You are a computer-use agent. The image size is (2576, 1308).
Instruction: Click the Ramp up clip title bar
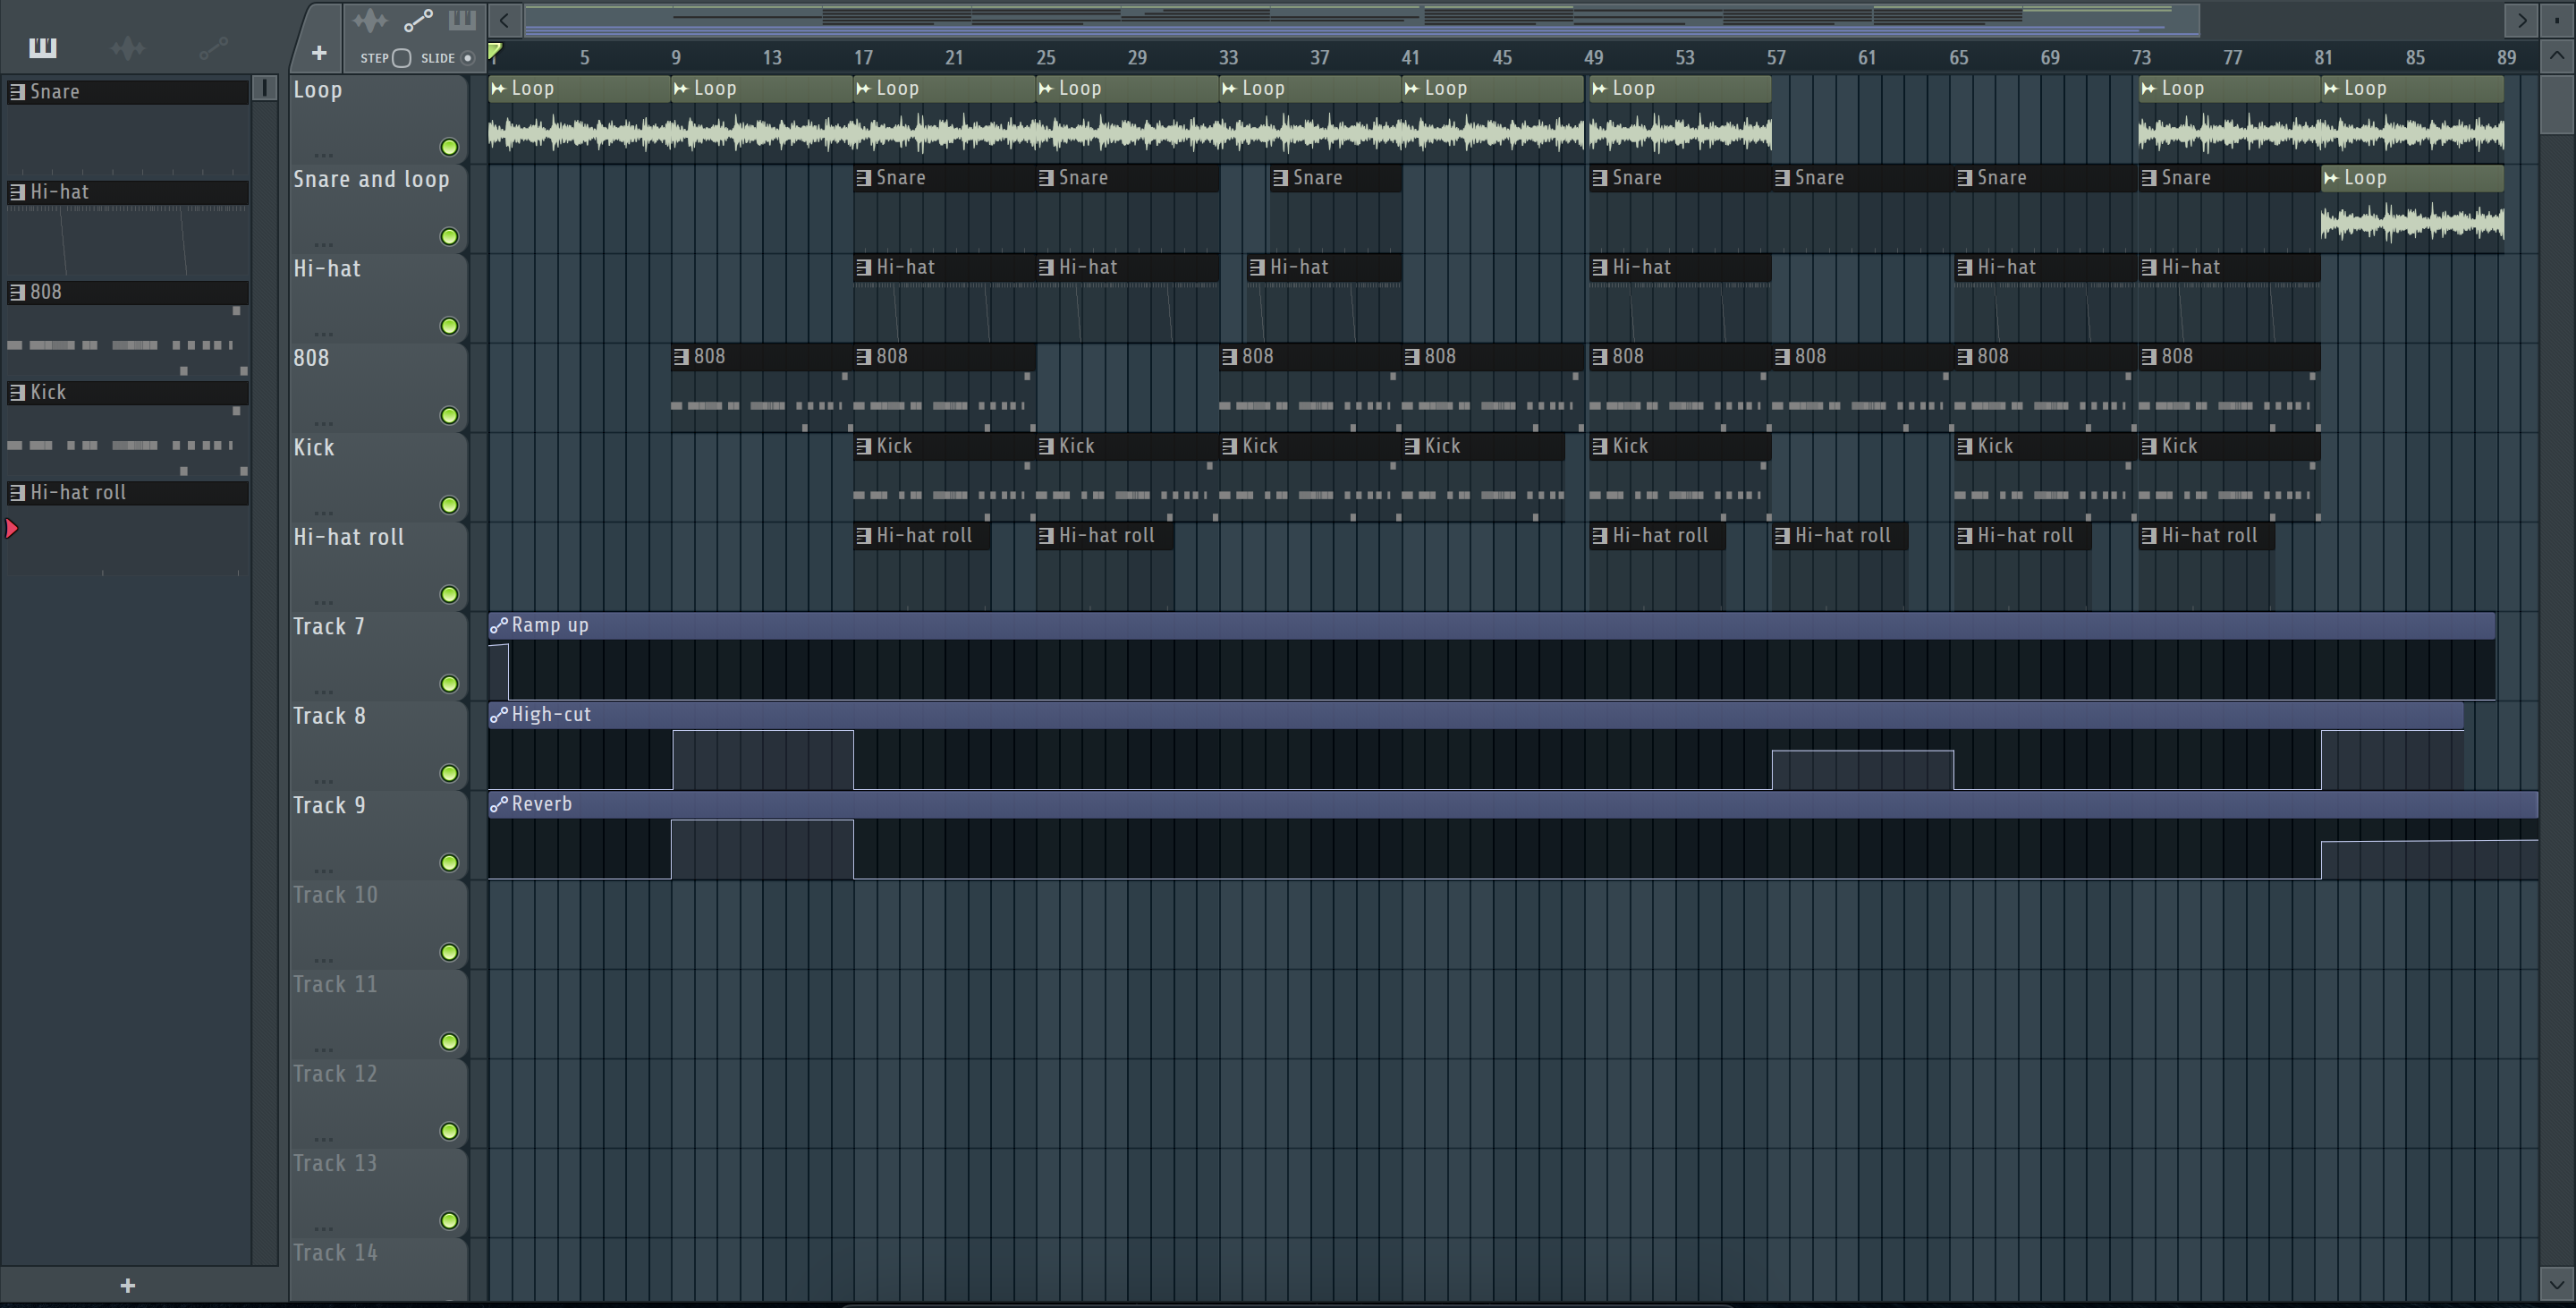pyautogui.click(x=1491, y=626)
